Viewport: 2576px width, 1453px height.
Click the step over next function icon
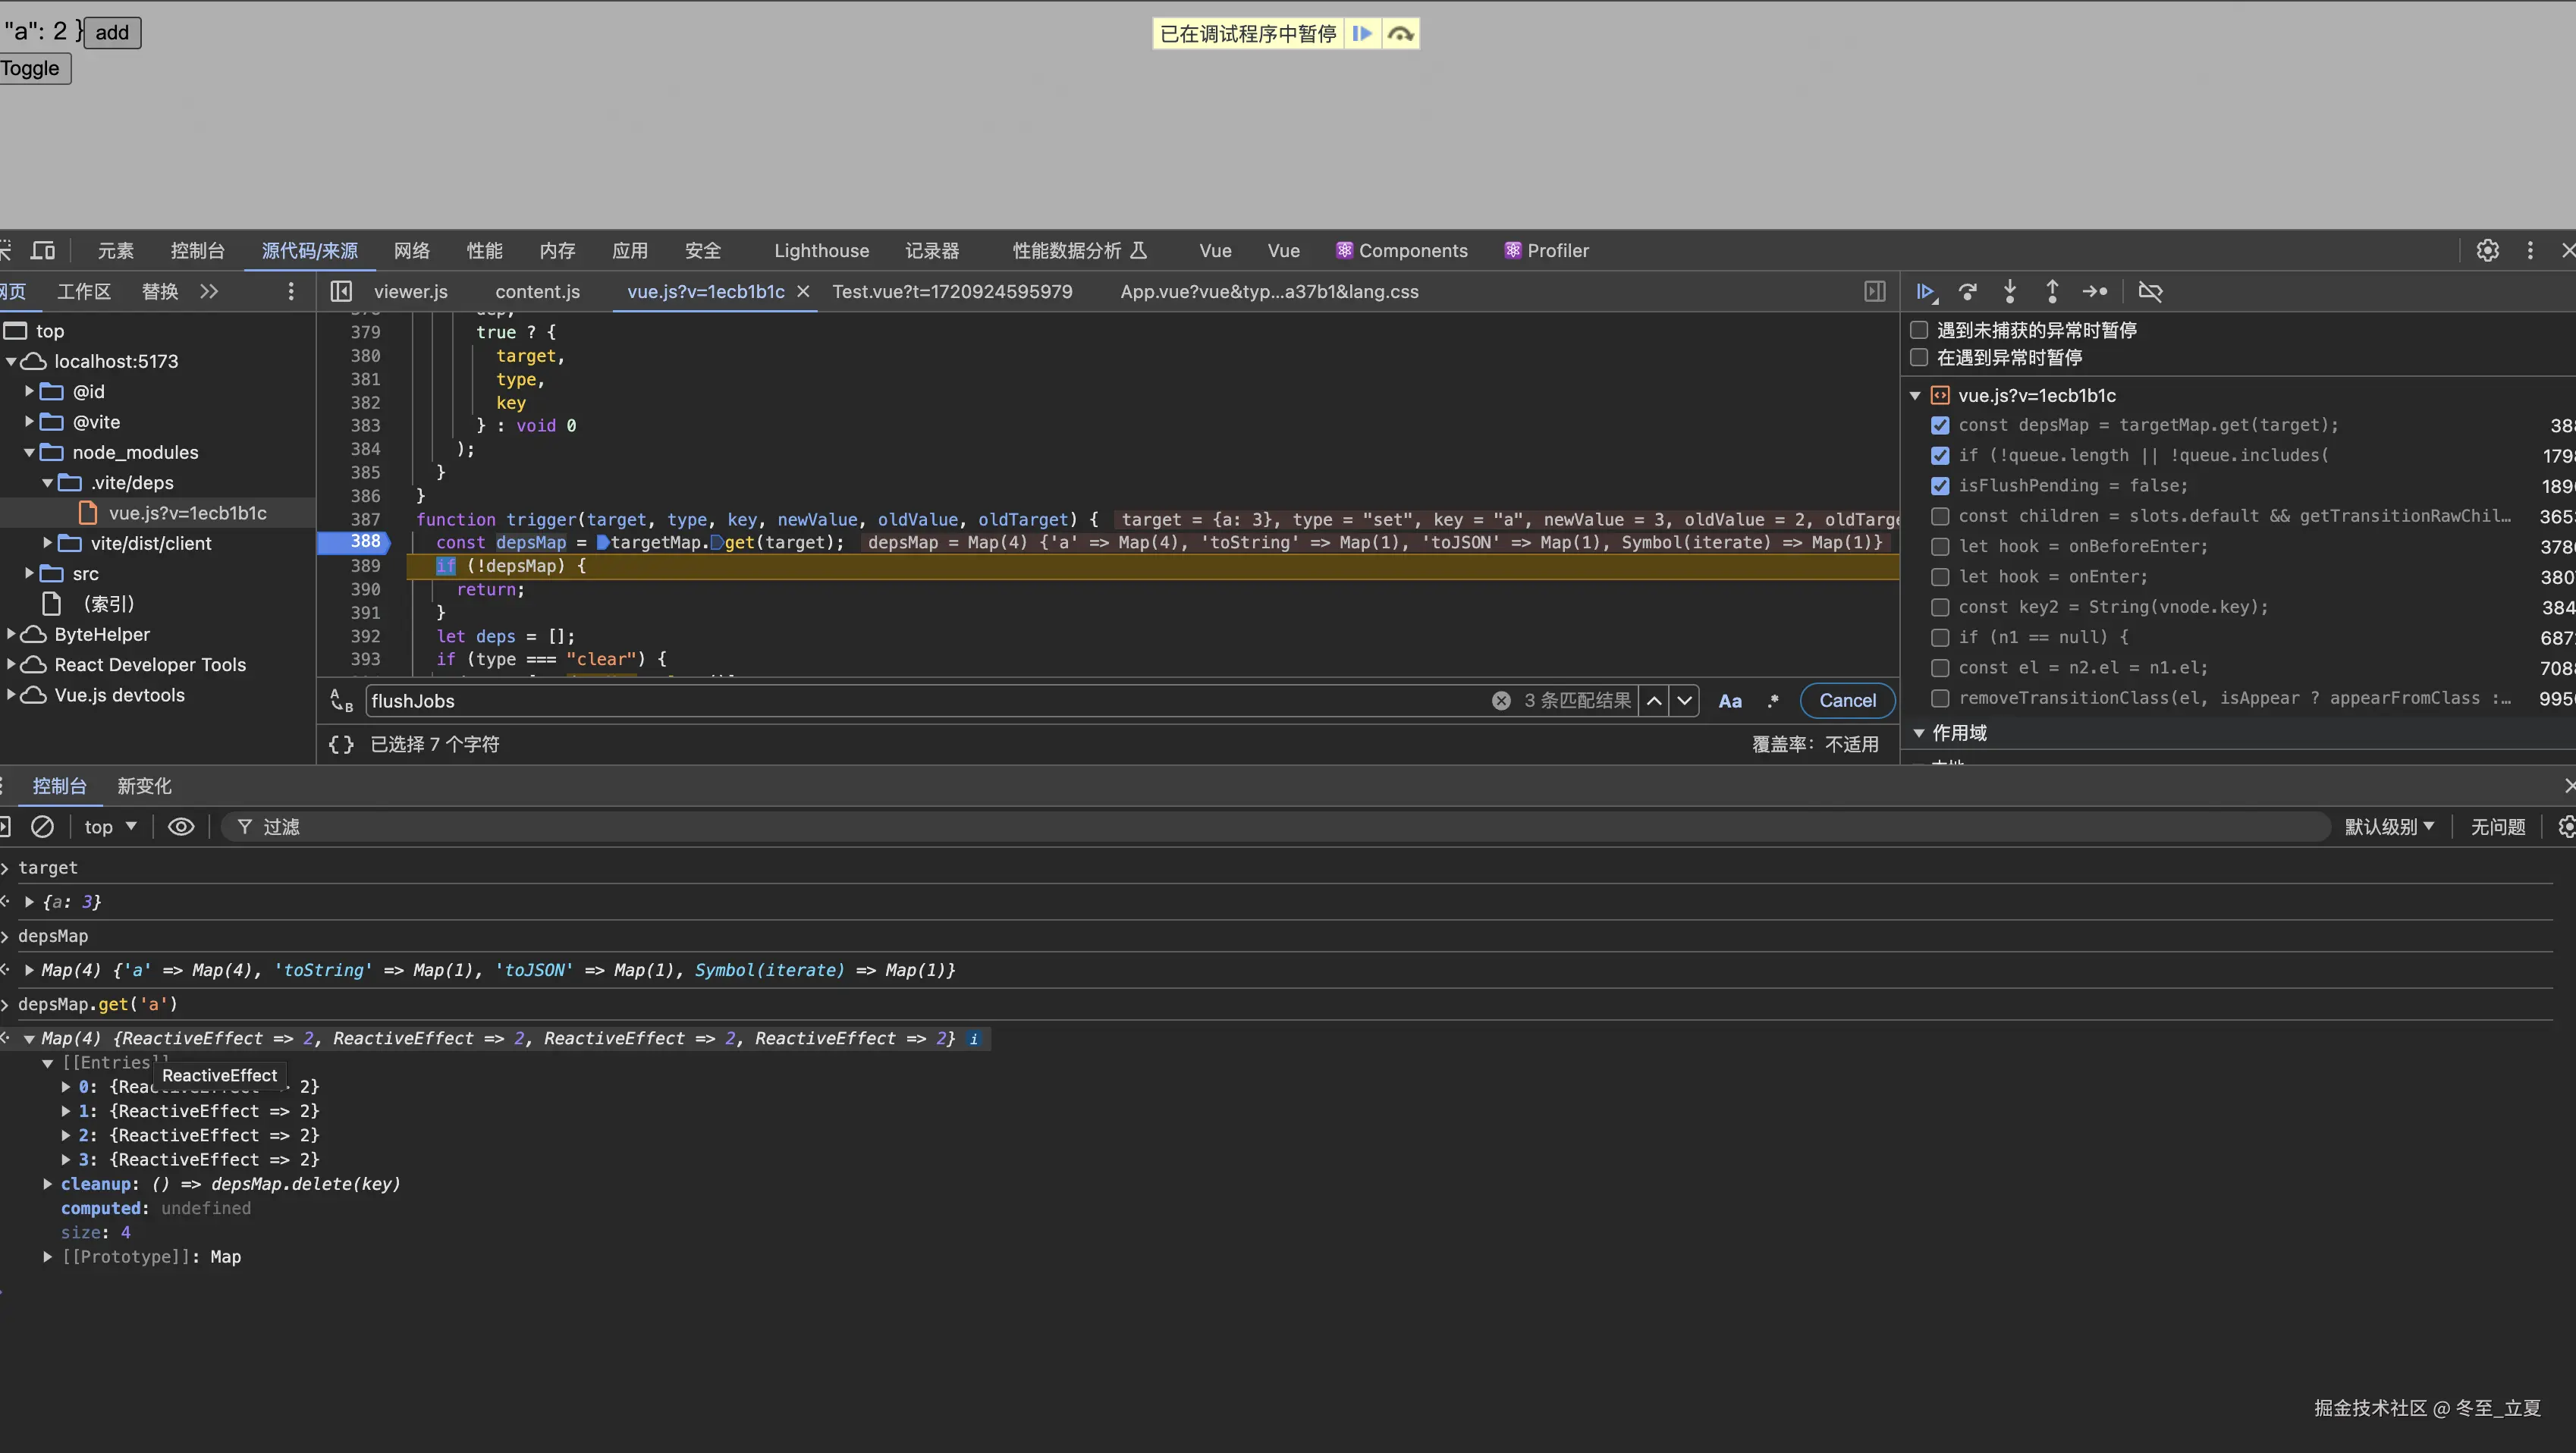1968,292
